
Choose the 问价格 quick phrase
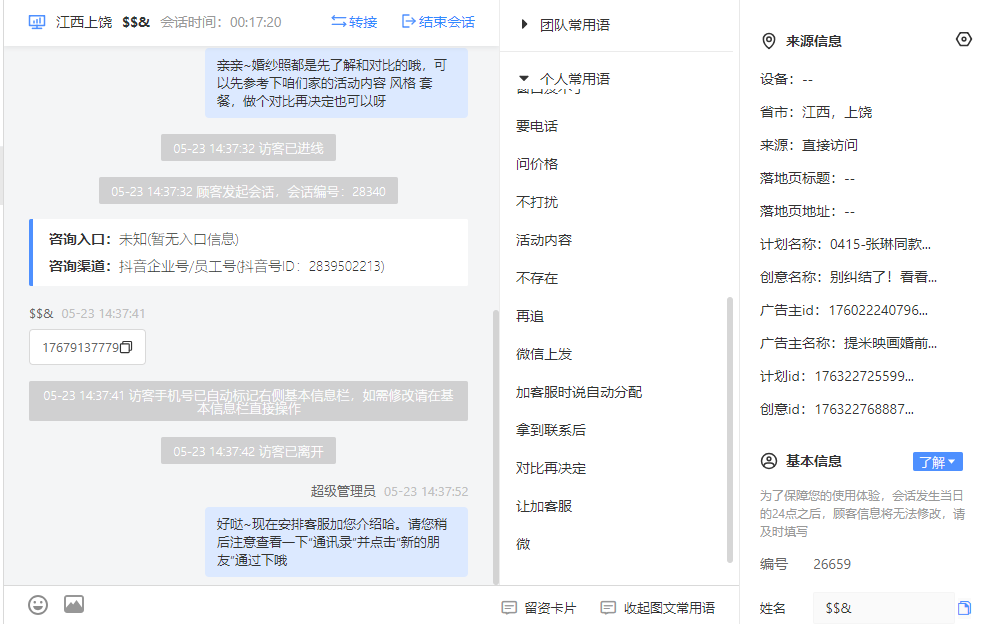click(x=537, y=164)
